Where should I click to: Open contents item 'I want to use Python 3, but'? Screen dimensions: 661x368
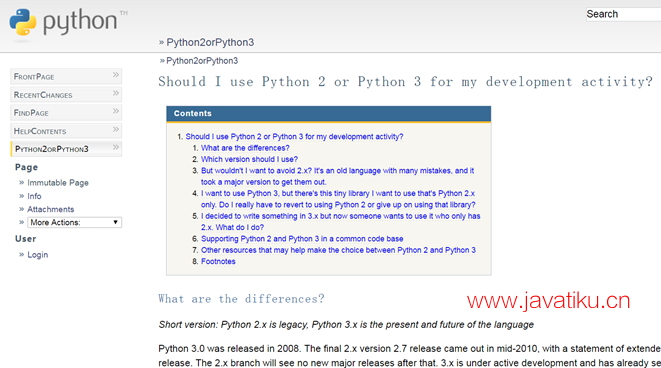coord(338,199)
